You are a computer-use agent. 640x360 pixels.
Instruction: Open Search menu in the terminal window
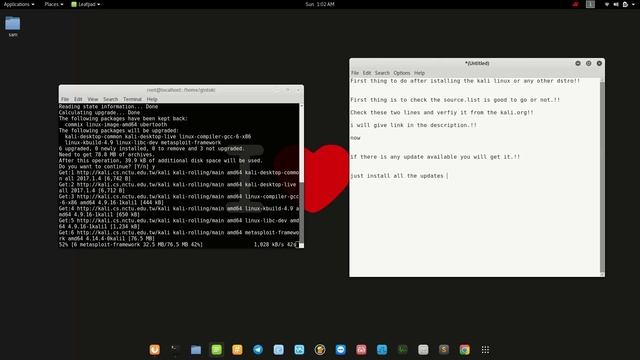coord(110,99)
